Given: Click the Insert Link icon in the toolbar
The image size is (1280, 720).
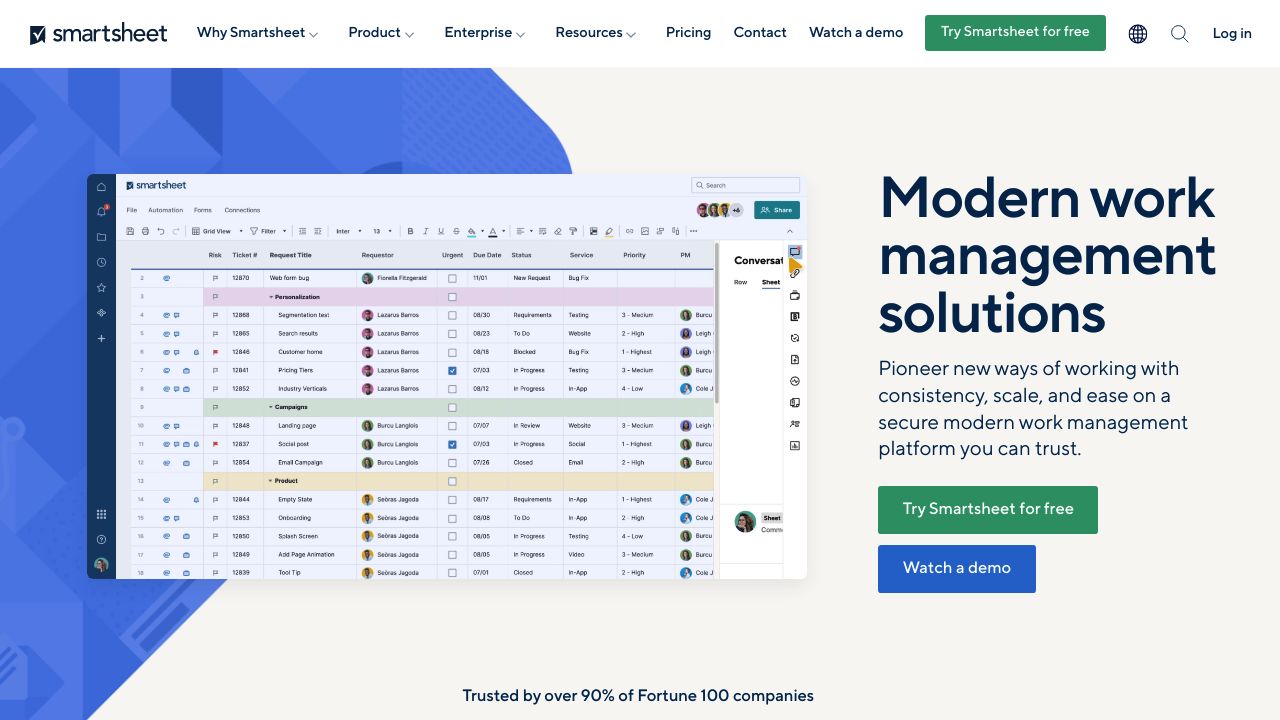Looking at the screenshot, I should [x=630, y=231].
